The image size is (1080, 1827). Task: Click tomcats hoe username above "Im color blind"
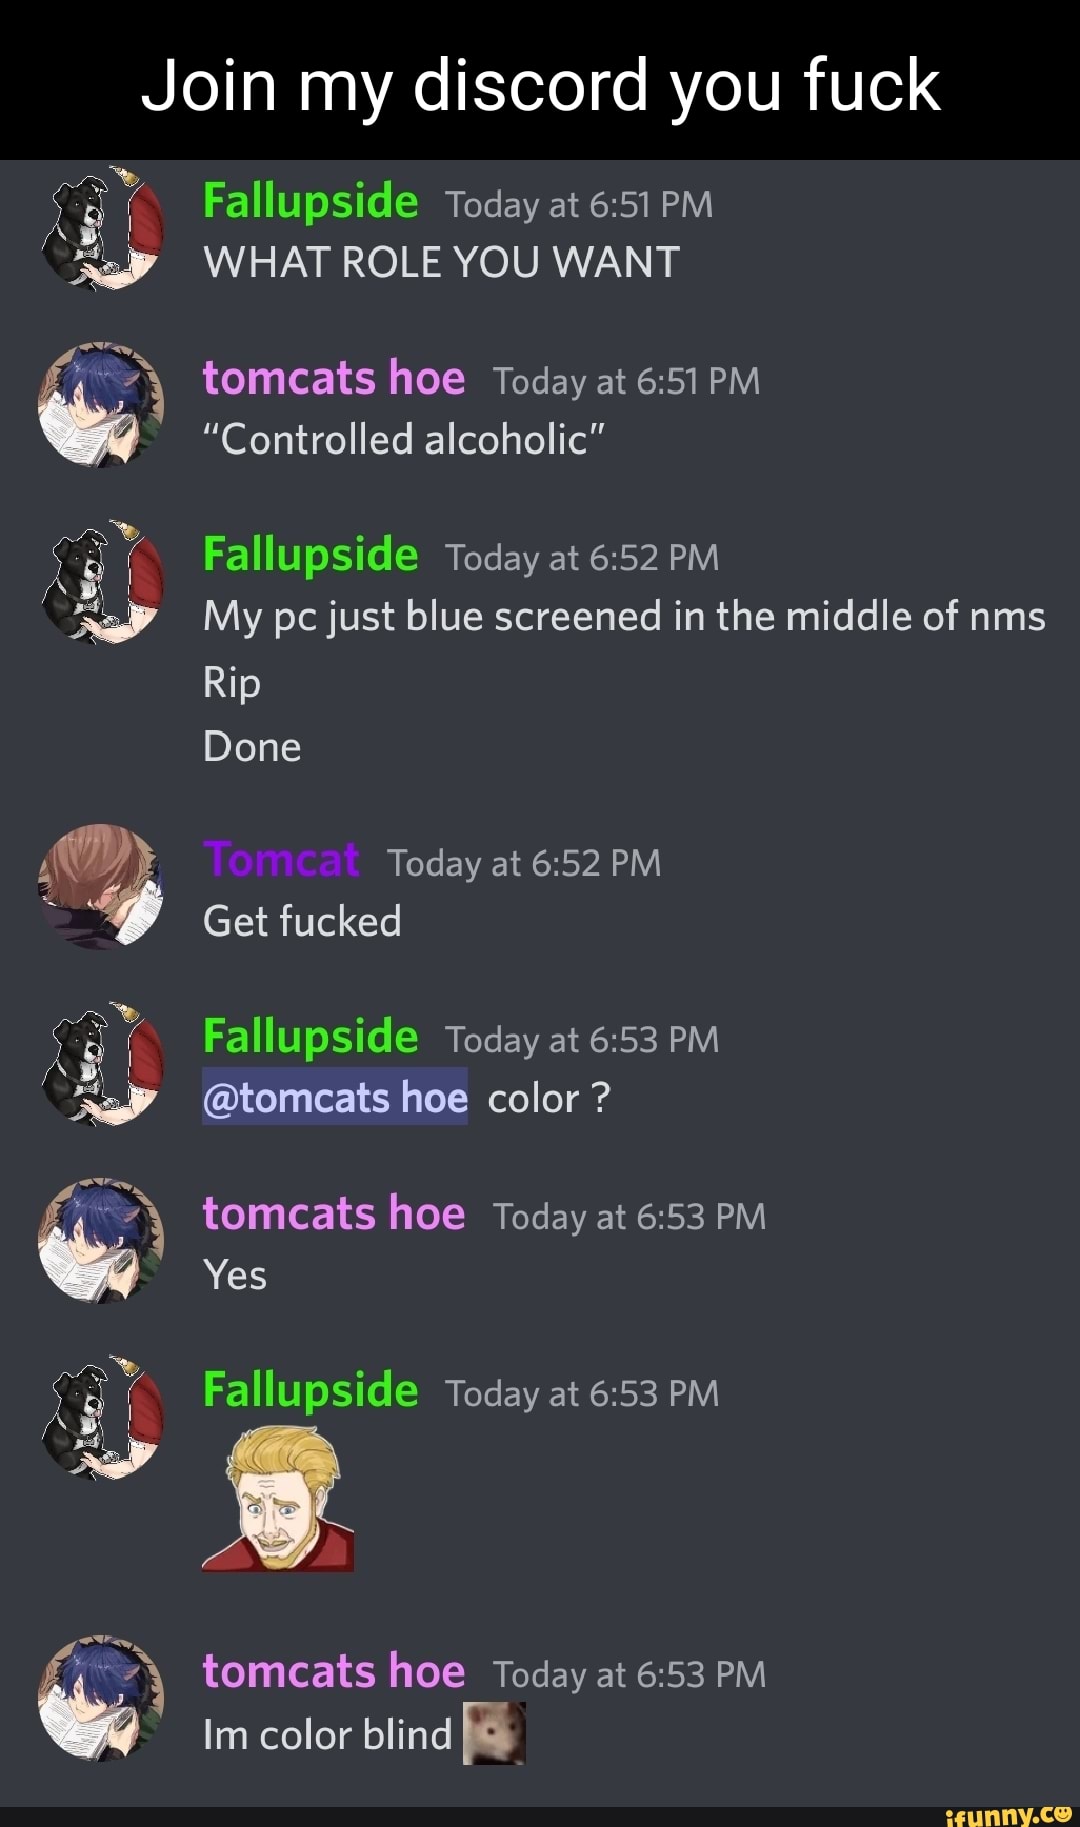tap(334, 1671)
